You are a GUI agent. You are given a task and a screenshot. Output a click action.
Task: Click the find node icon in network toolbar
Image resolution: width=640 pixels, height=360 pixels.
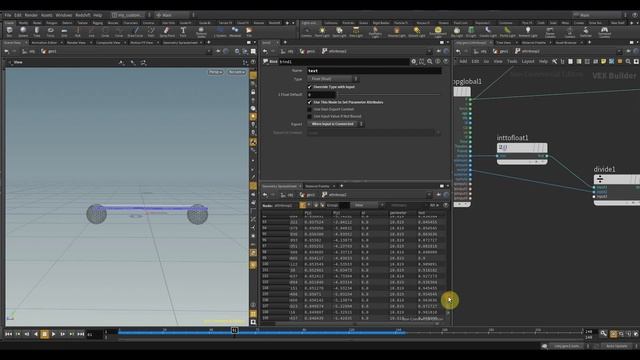(x=628, y=62)
